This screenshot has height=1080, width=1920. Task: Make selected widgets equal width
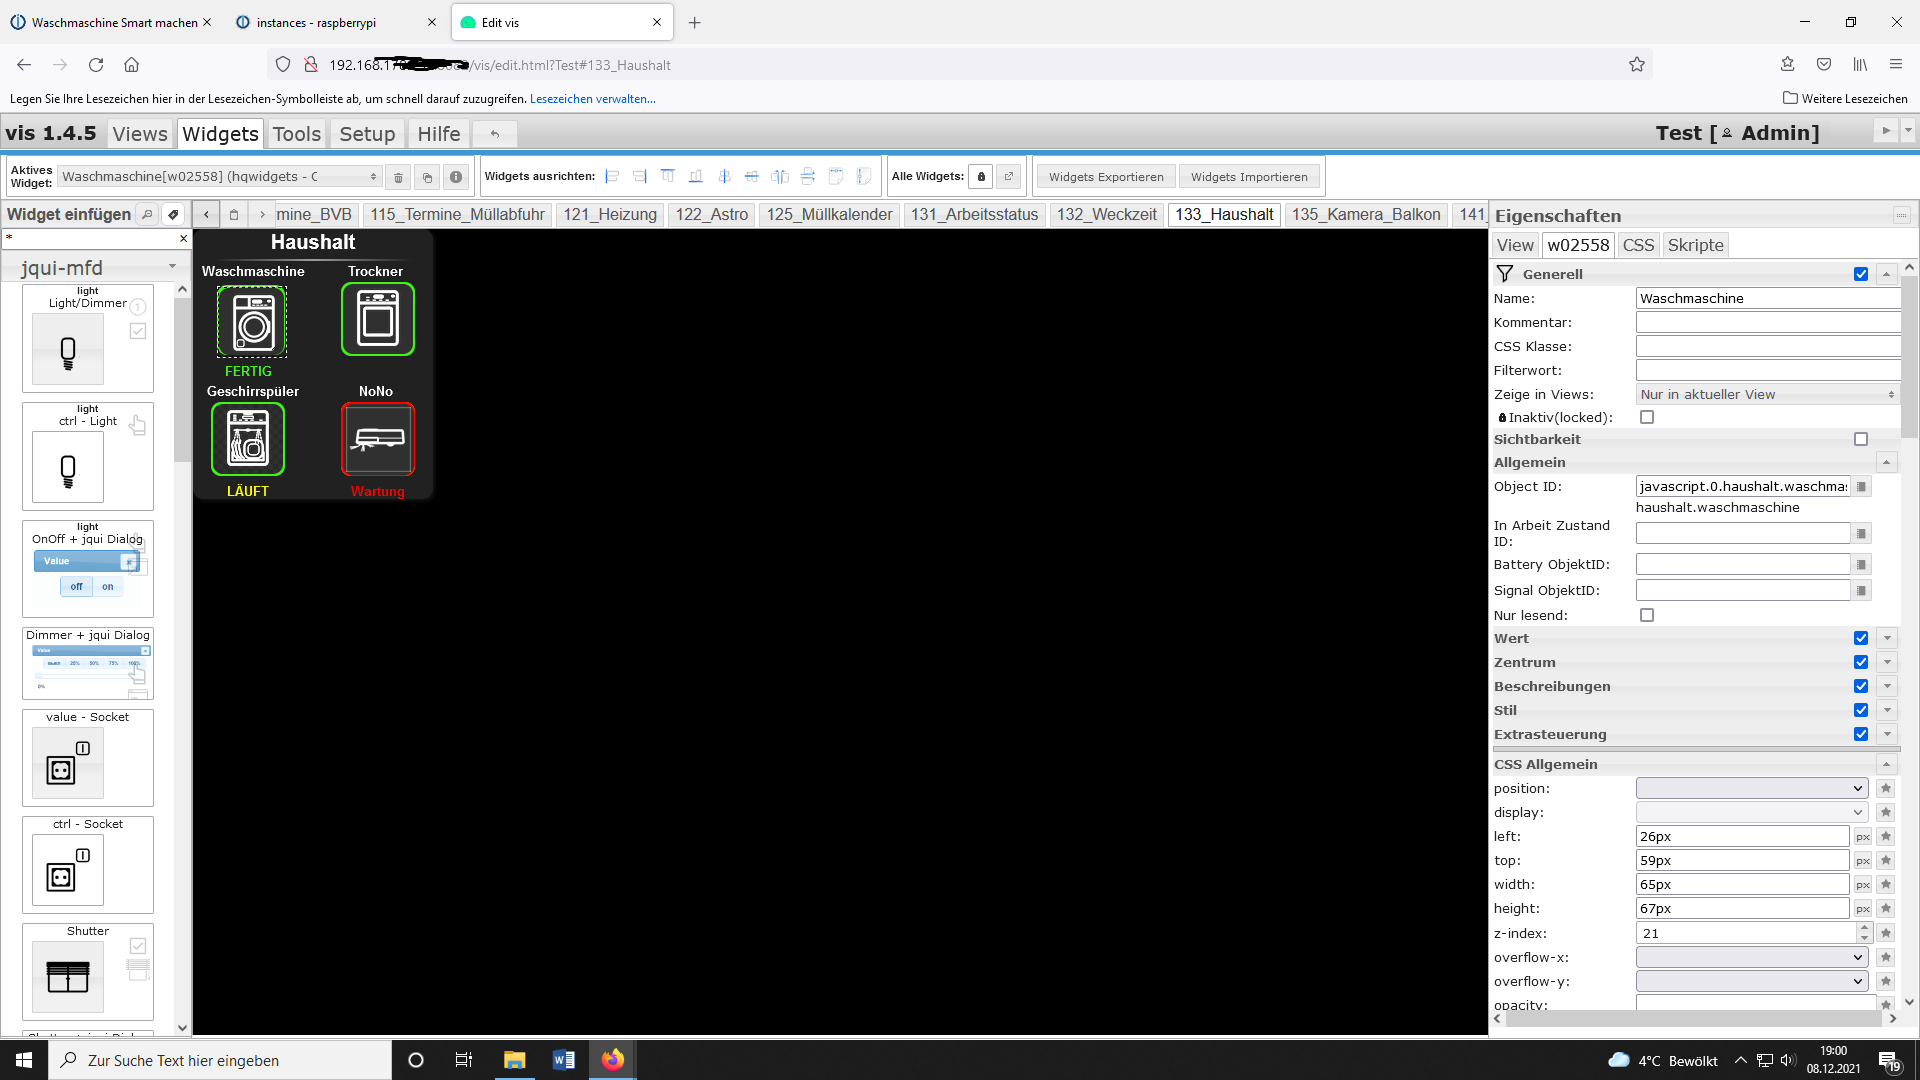[836, 176]
